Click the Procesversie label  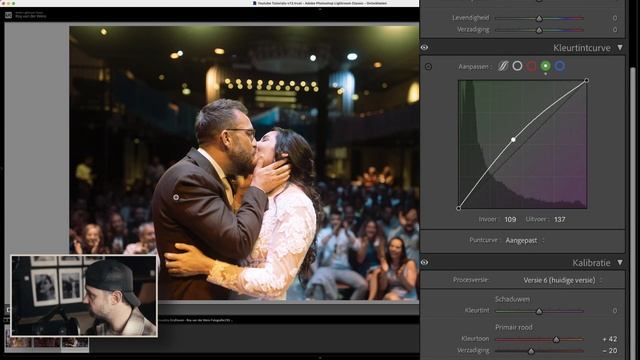point(470,280)
